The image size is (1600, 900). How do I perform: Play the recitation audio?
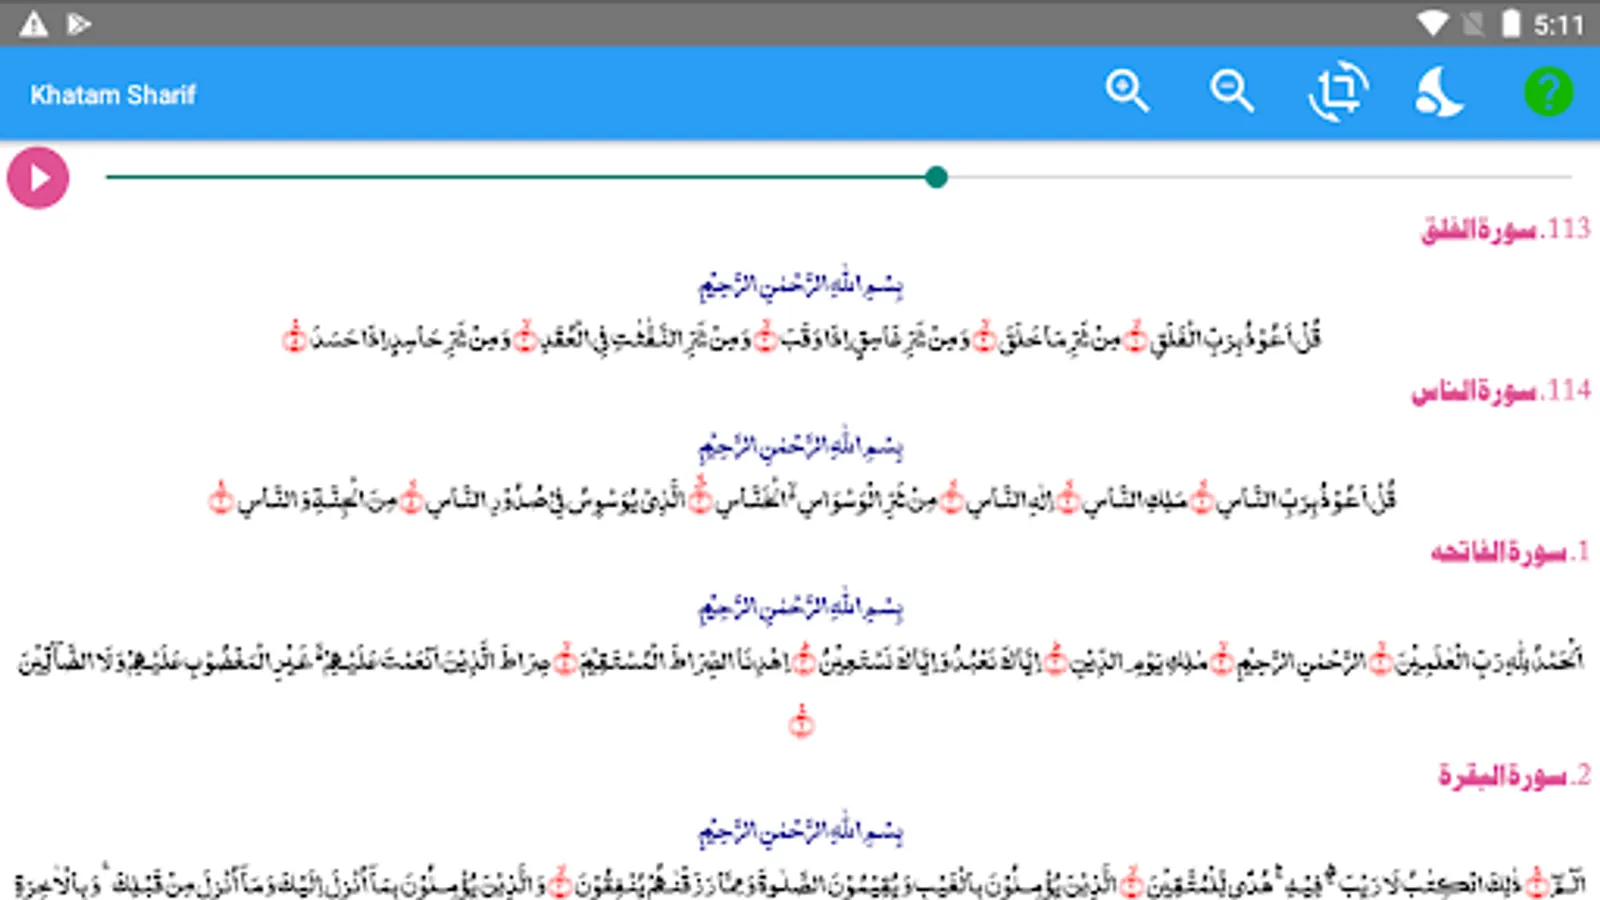(x=38, y=178)
